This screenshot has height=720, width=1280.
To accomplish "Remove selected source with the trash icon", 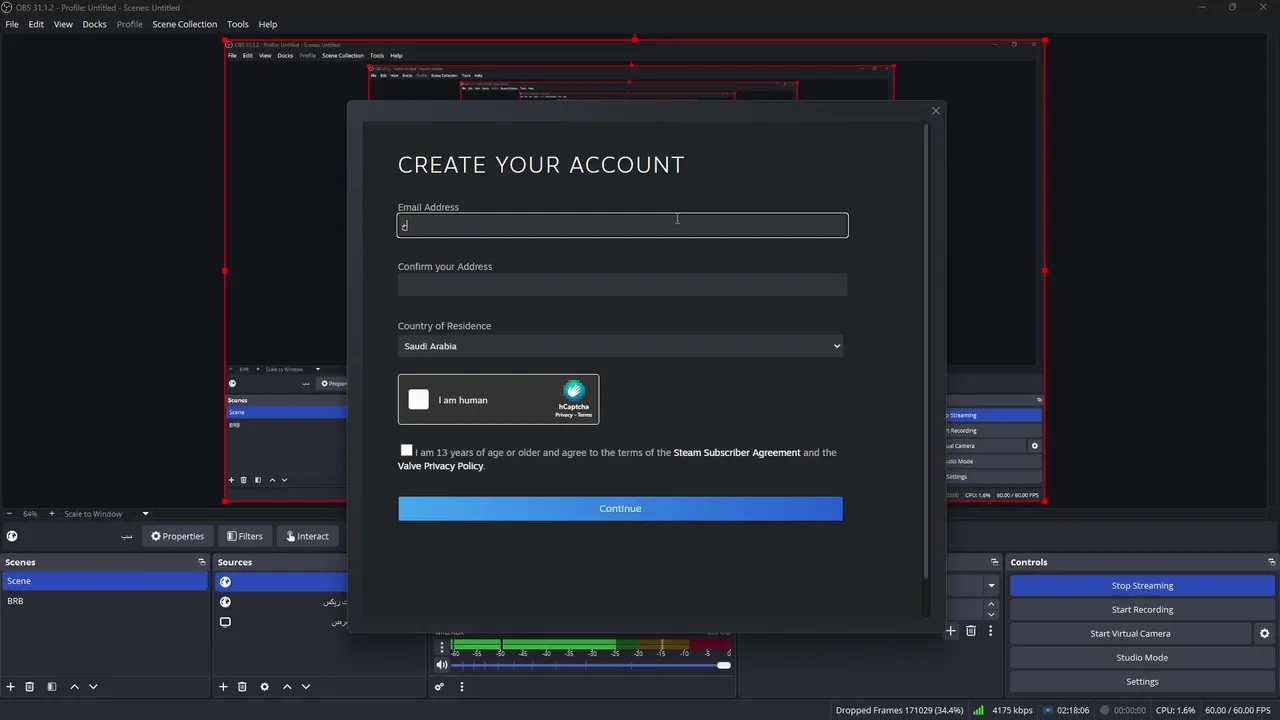I will (242, 687).
